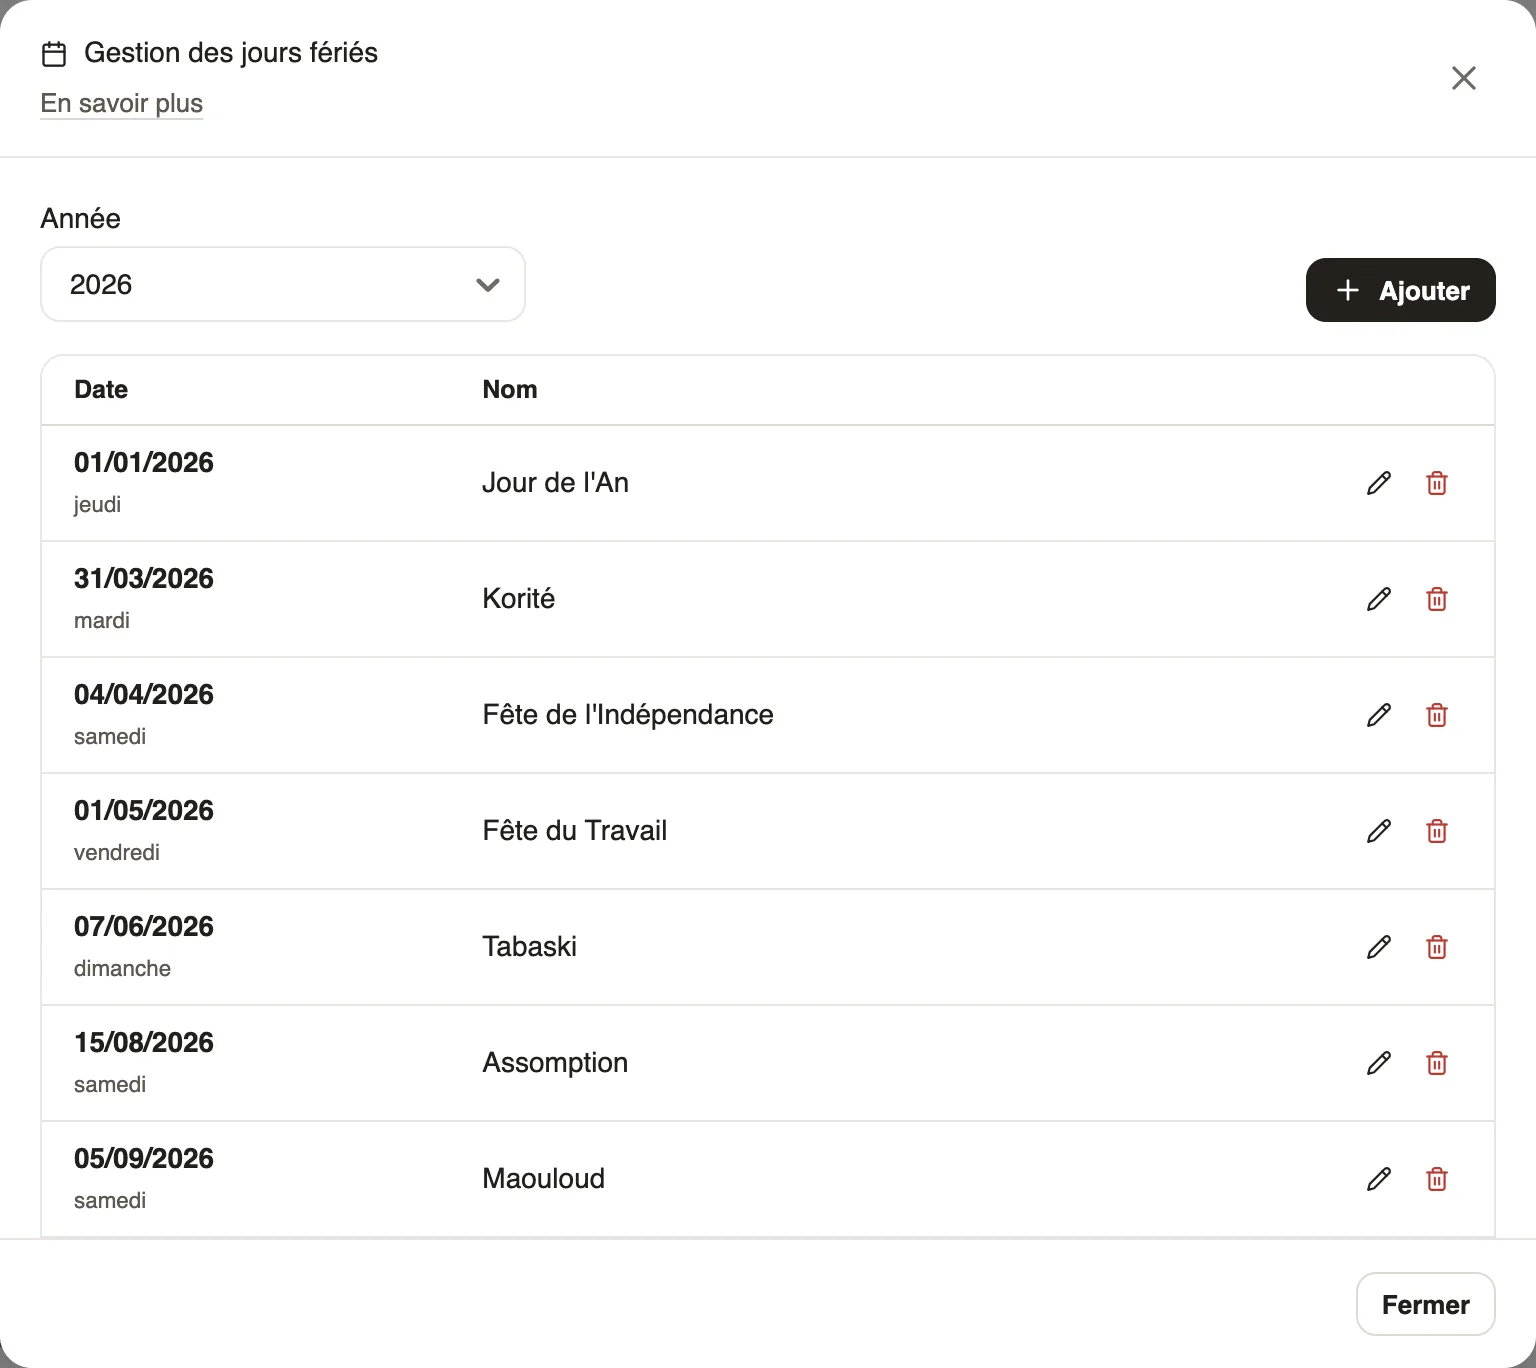Click the calendar icon beside the title
The image size is (1536, 1368).
pyautogui.click(x=54, y=54)
